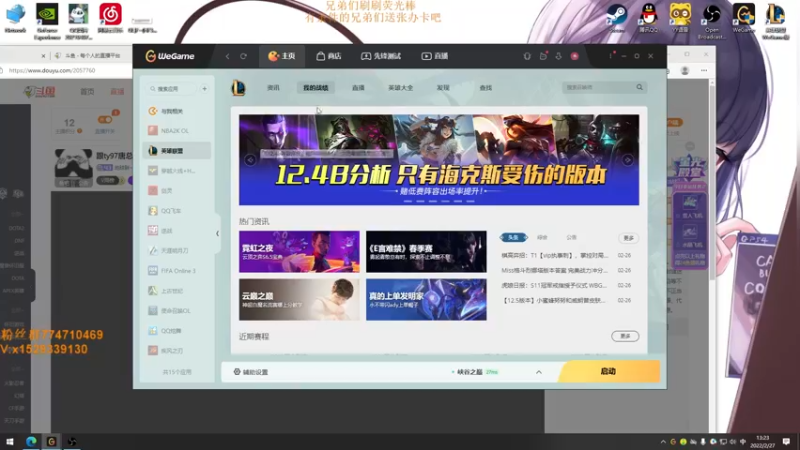This screenshot has width=800, height=450.
Task: Click the WeGame logo in the title bar
Action: [x=170, y=56]
